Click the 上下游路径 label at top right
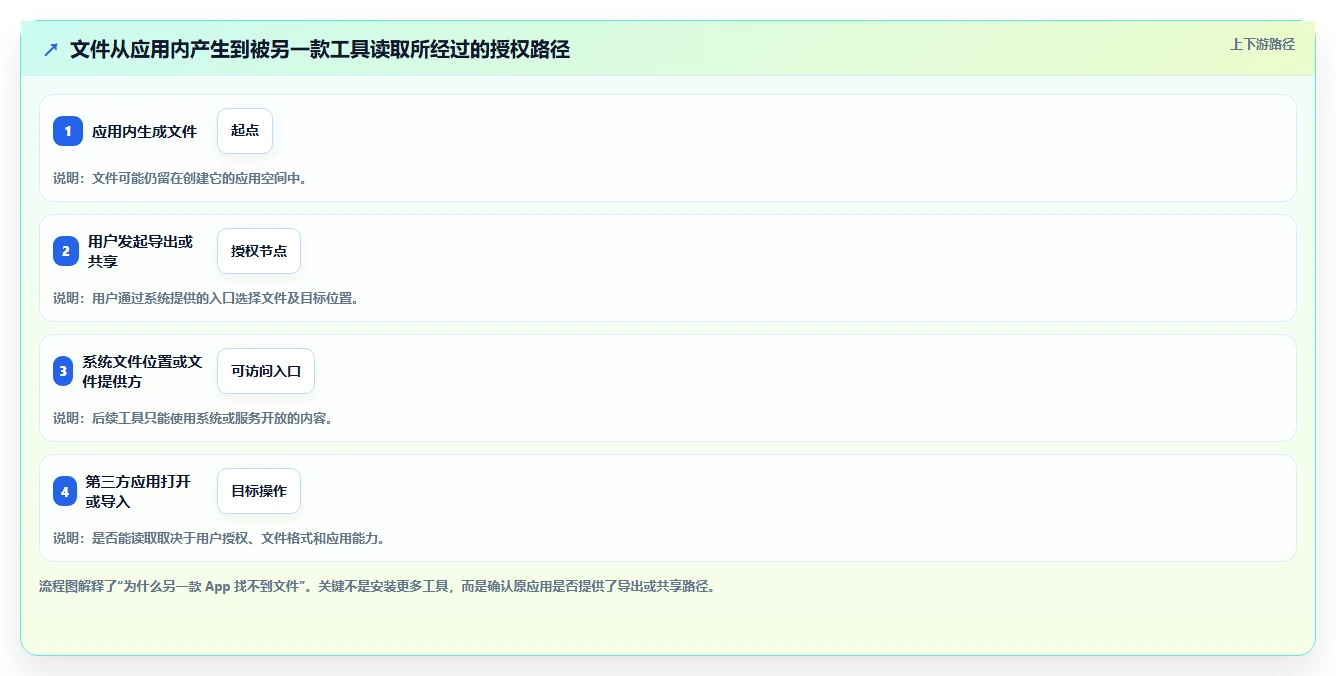1336x676 pixels. [1262, 44]
